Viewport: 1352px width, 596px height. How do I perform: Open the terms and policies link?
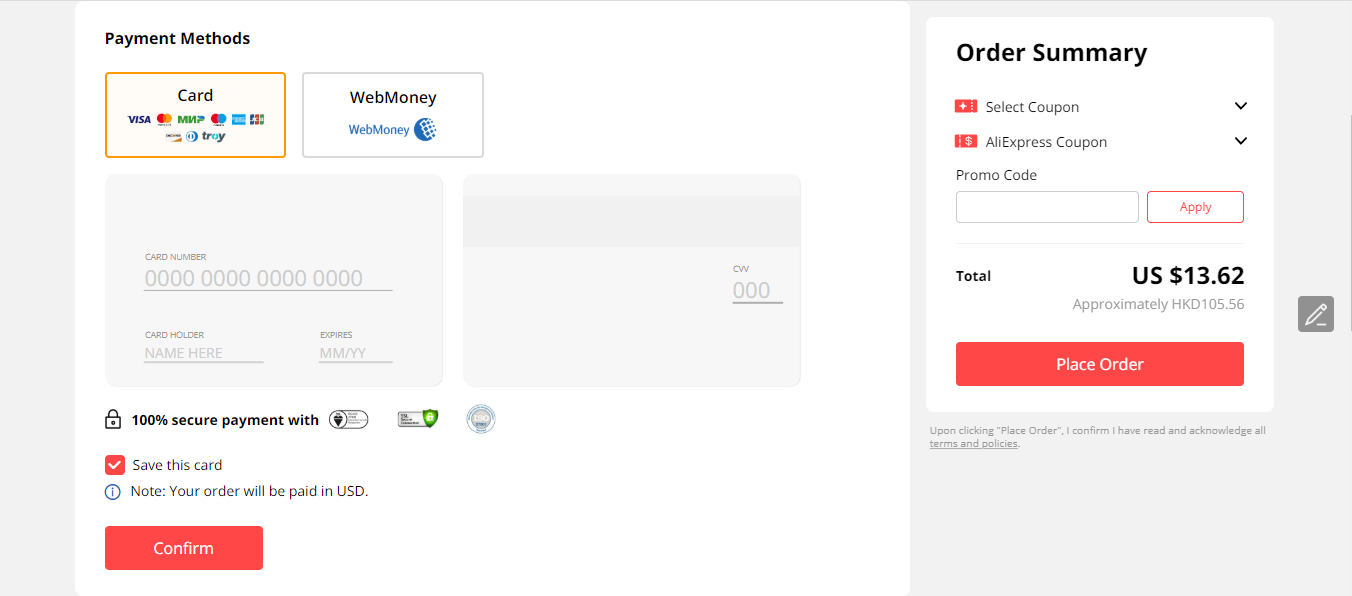coord(973,444)
